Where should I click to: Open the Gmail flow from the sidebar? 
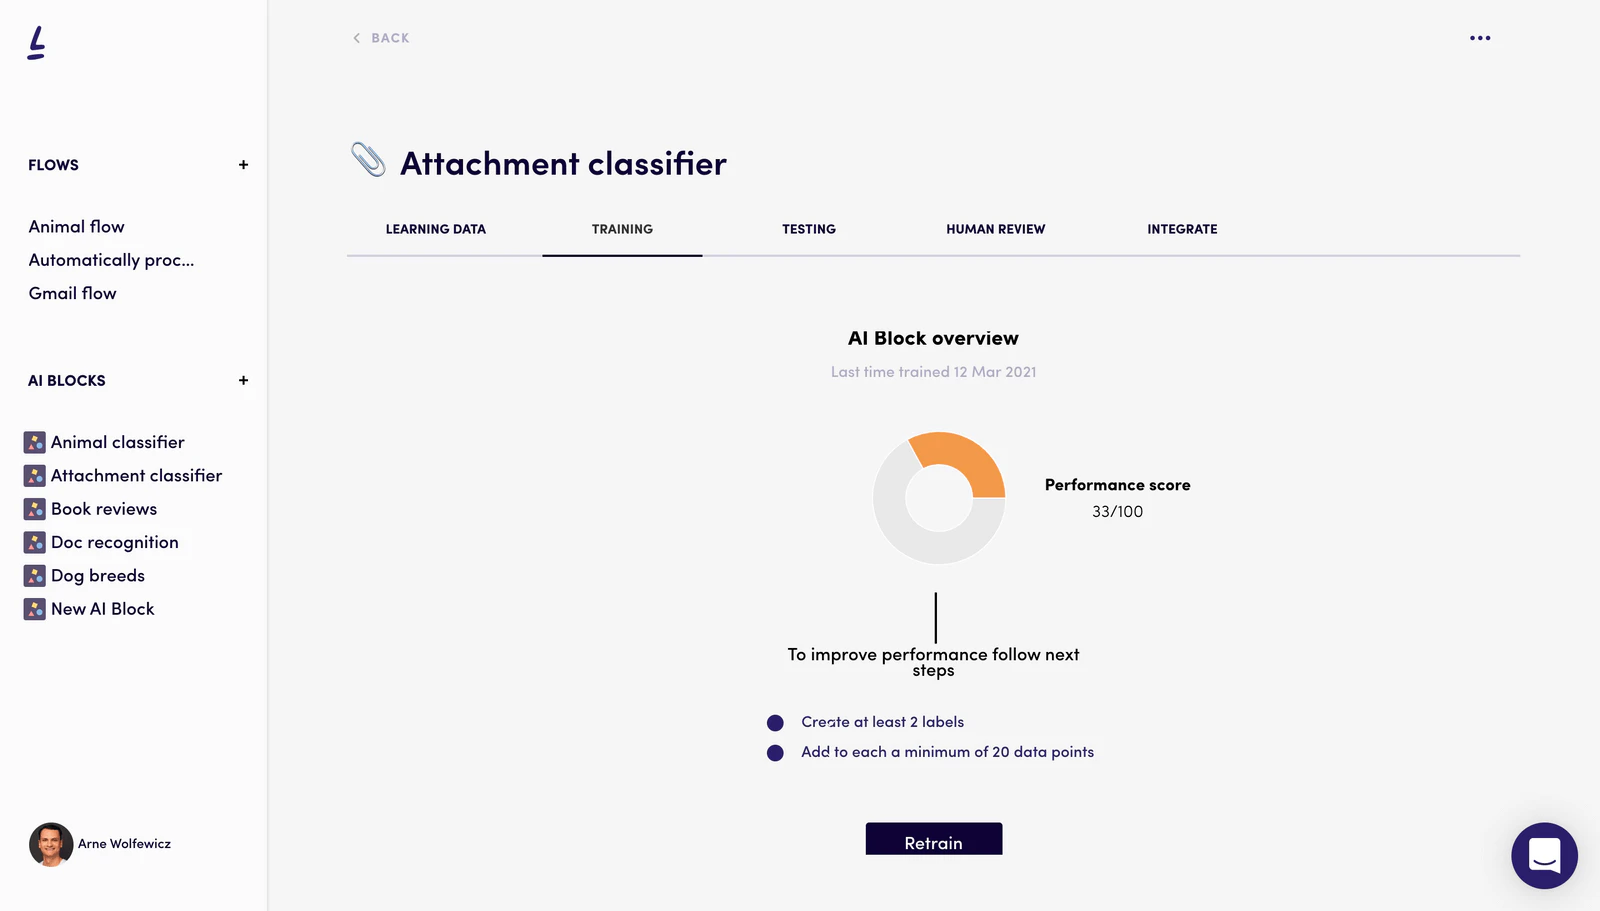click(x=72, y=293)
